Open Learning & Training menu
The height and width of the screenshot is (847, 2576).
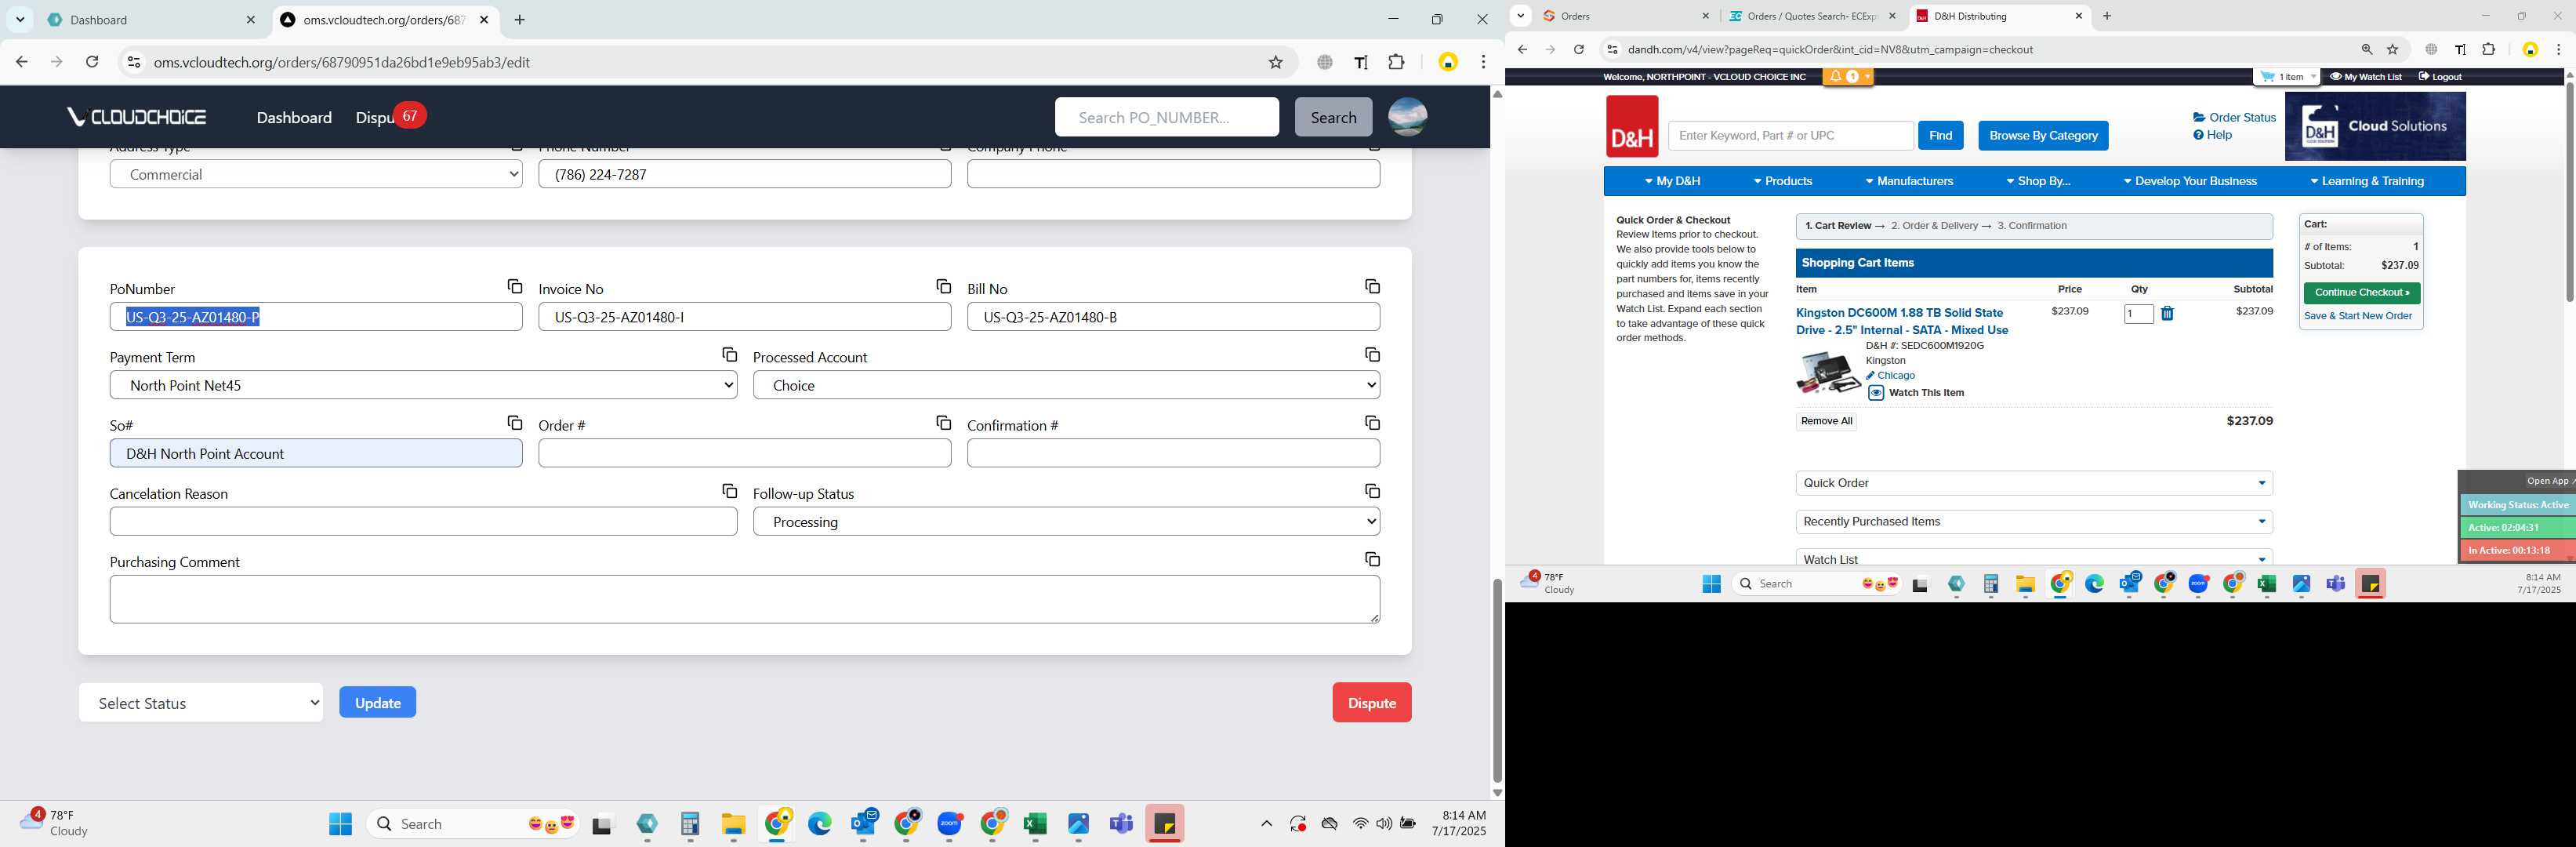(x=2366, y=181)
